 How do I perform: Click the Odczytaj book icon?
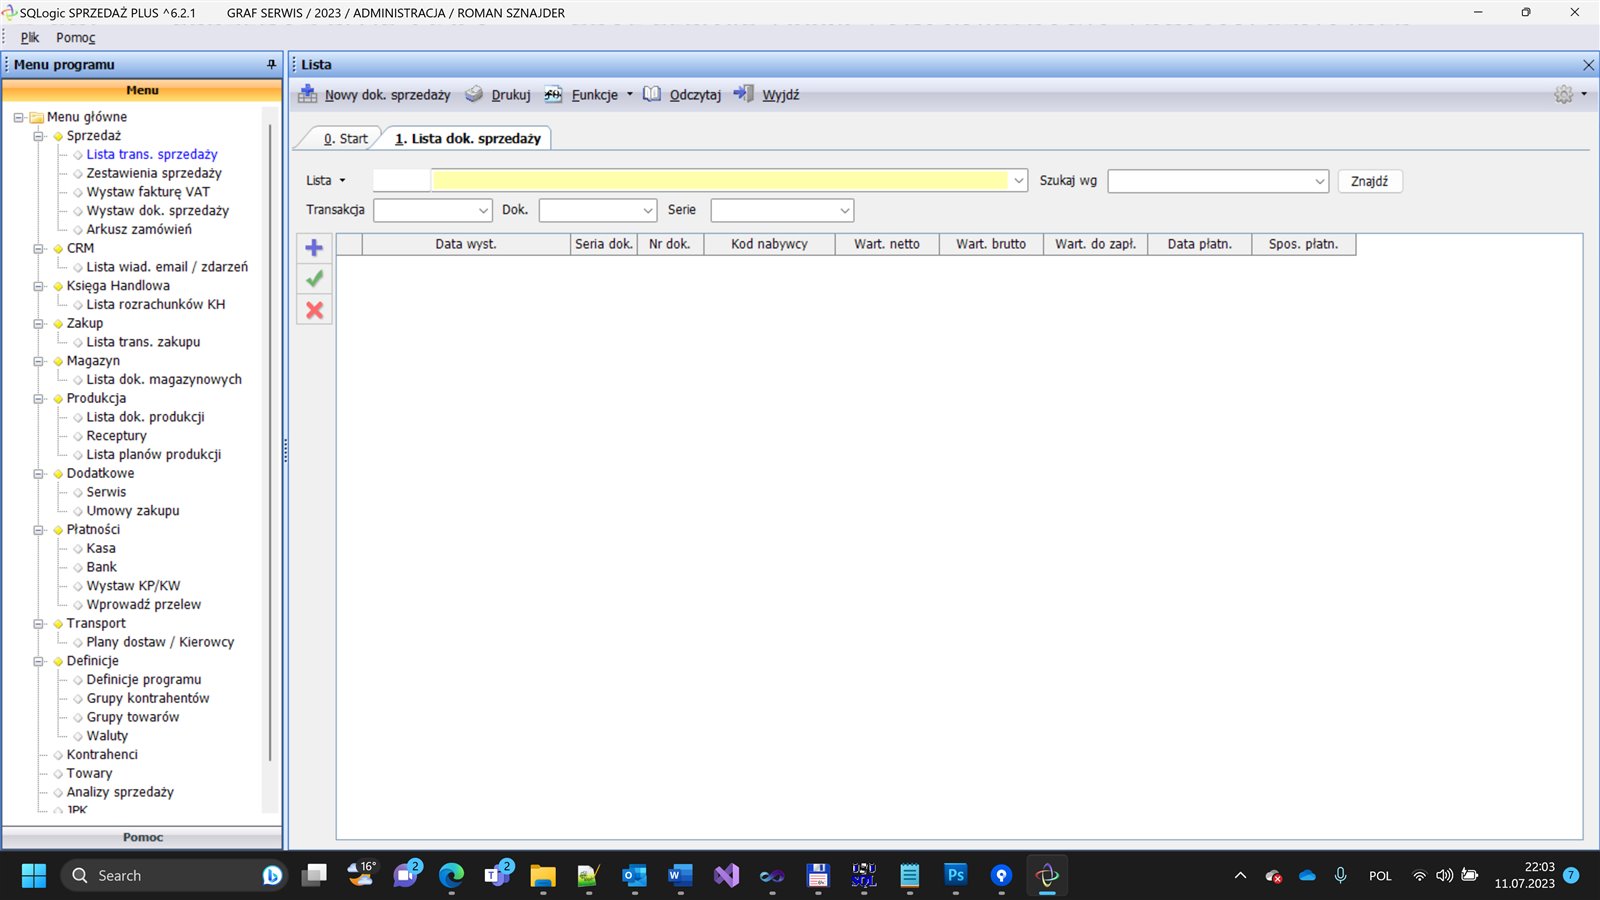coord(652,94)
